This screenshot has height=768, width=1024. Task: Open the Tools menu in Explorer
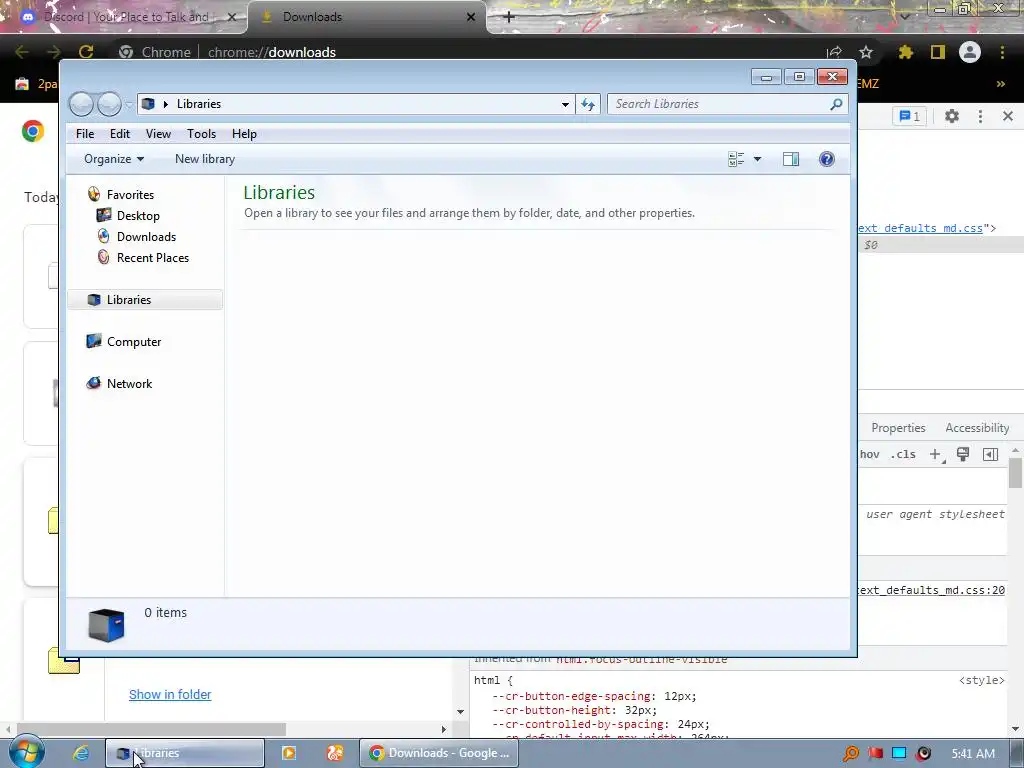[x=201, y=134]
